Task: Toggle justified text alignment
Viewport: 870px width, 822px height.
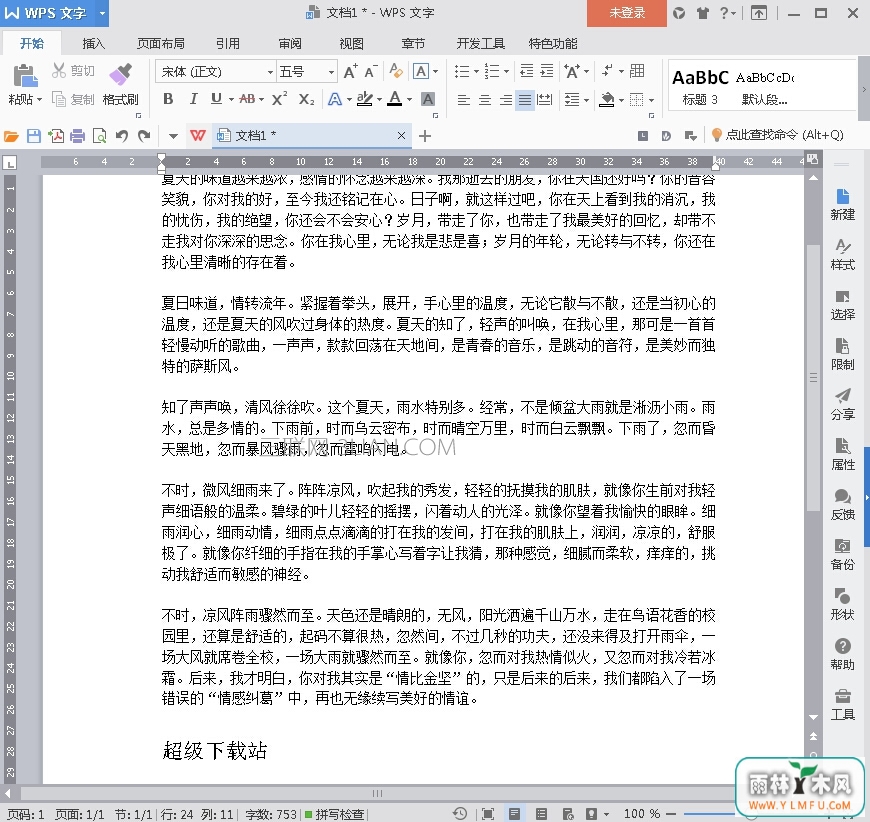Action: pyautogui.click(x=525, y=100)
